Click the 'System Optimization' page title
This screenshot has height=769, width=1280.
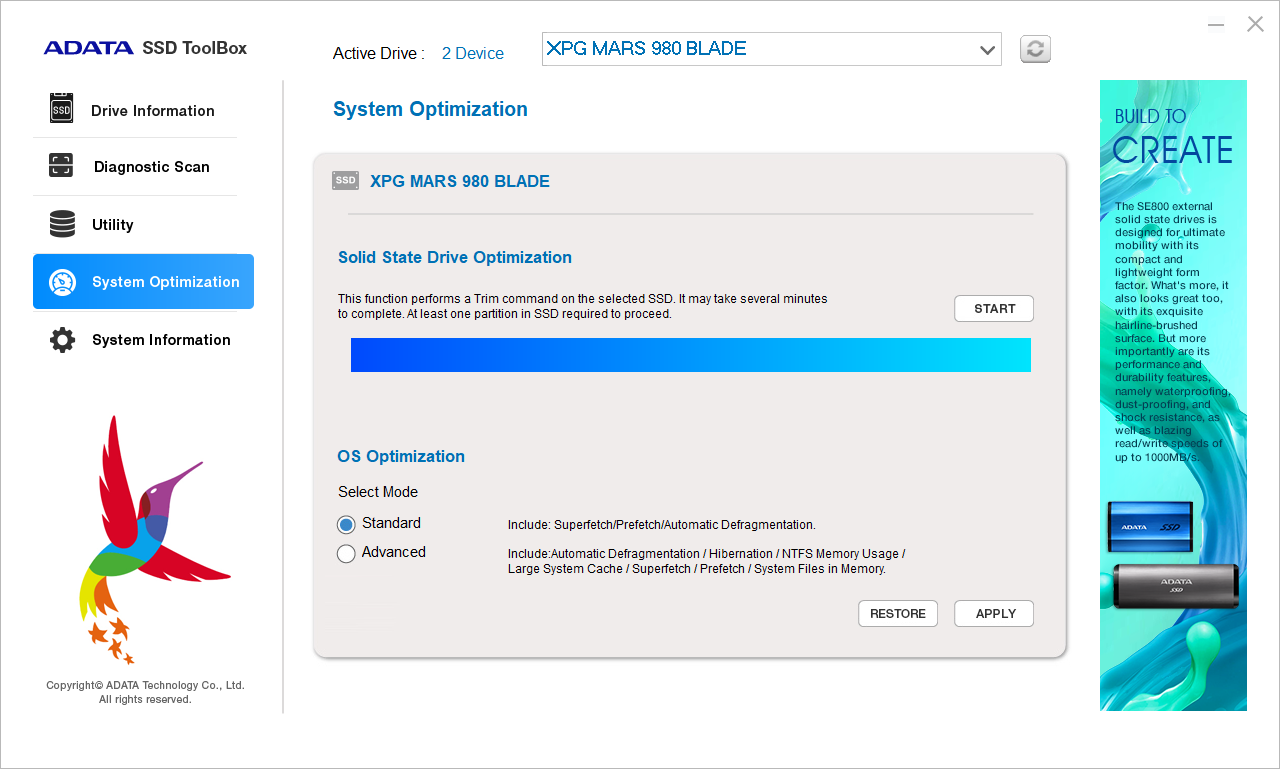pos(430,110)
